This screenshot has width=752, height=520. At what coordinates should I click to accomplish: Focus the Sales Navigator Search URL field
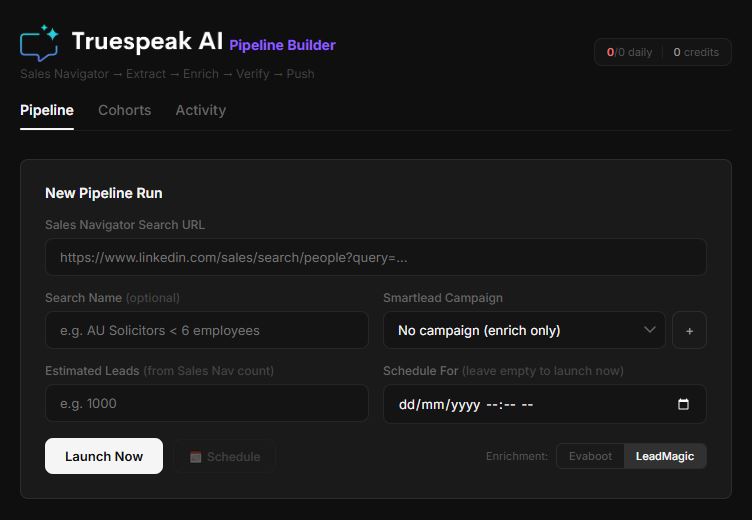(x=376, y=258)
